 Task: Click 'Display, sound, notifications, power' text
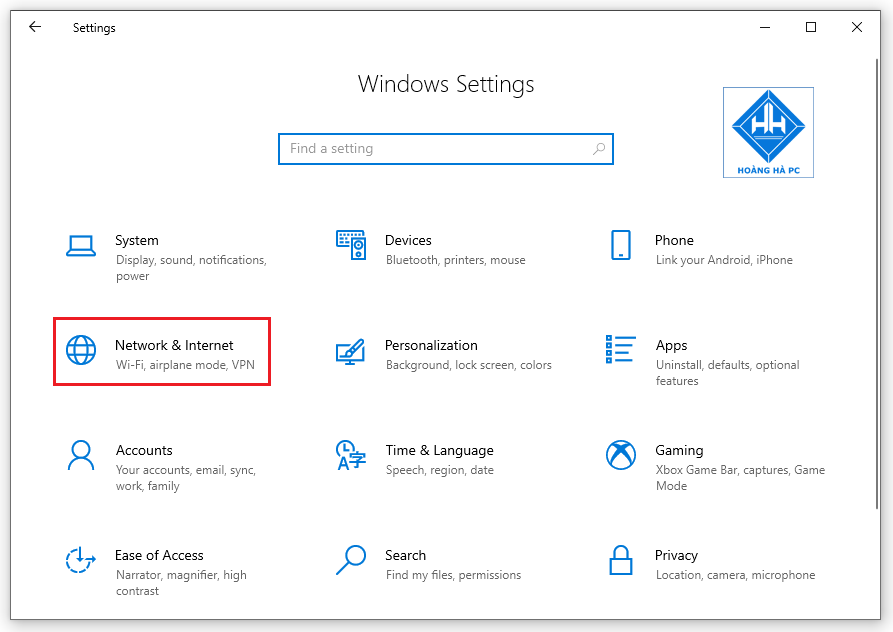191,268
